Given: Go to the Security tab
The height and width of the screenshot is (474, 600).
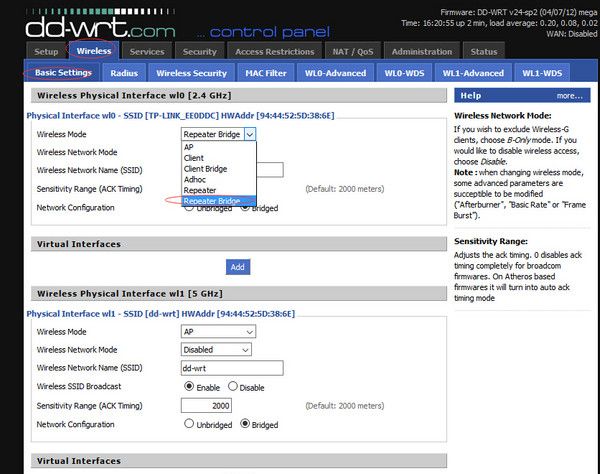Looking at the screenshot, I should pos(199,52).
